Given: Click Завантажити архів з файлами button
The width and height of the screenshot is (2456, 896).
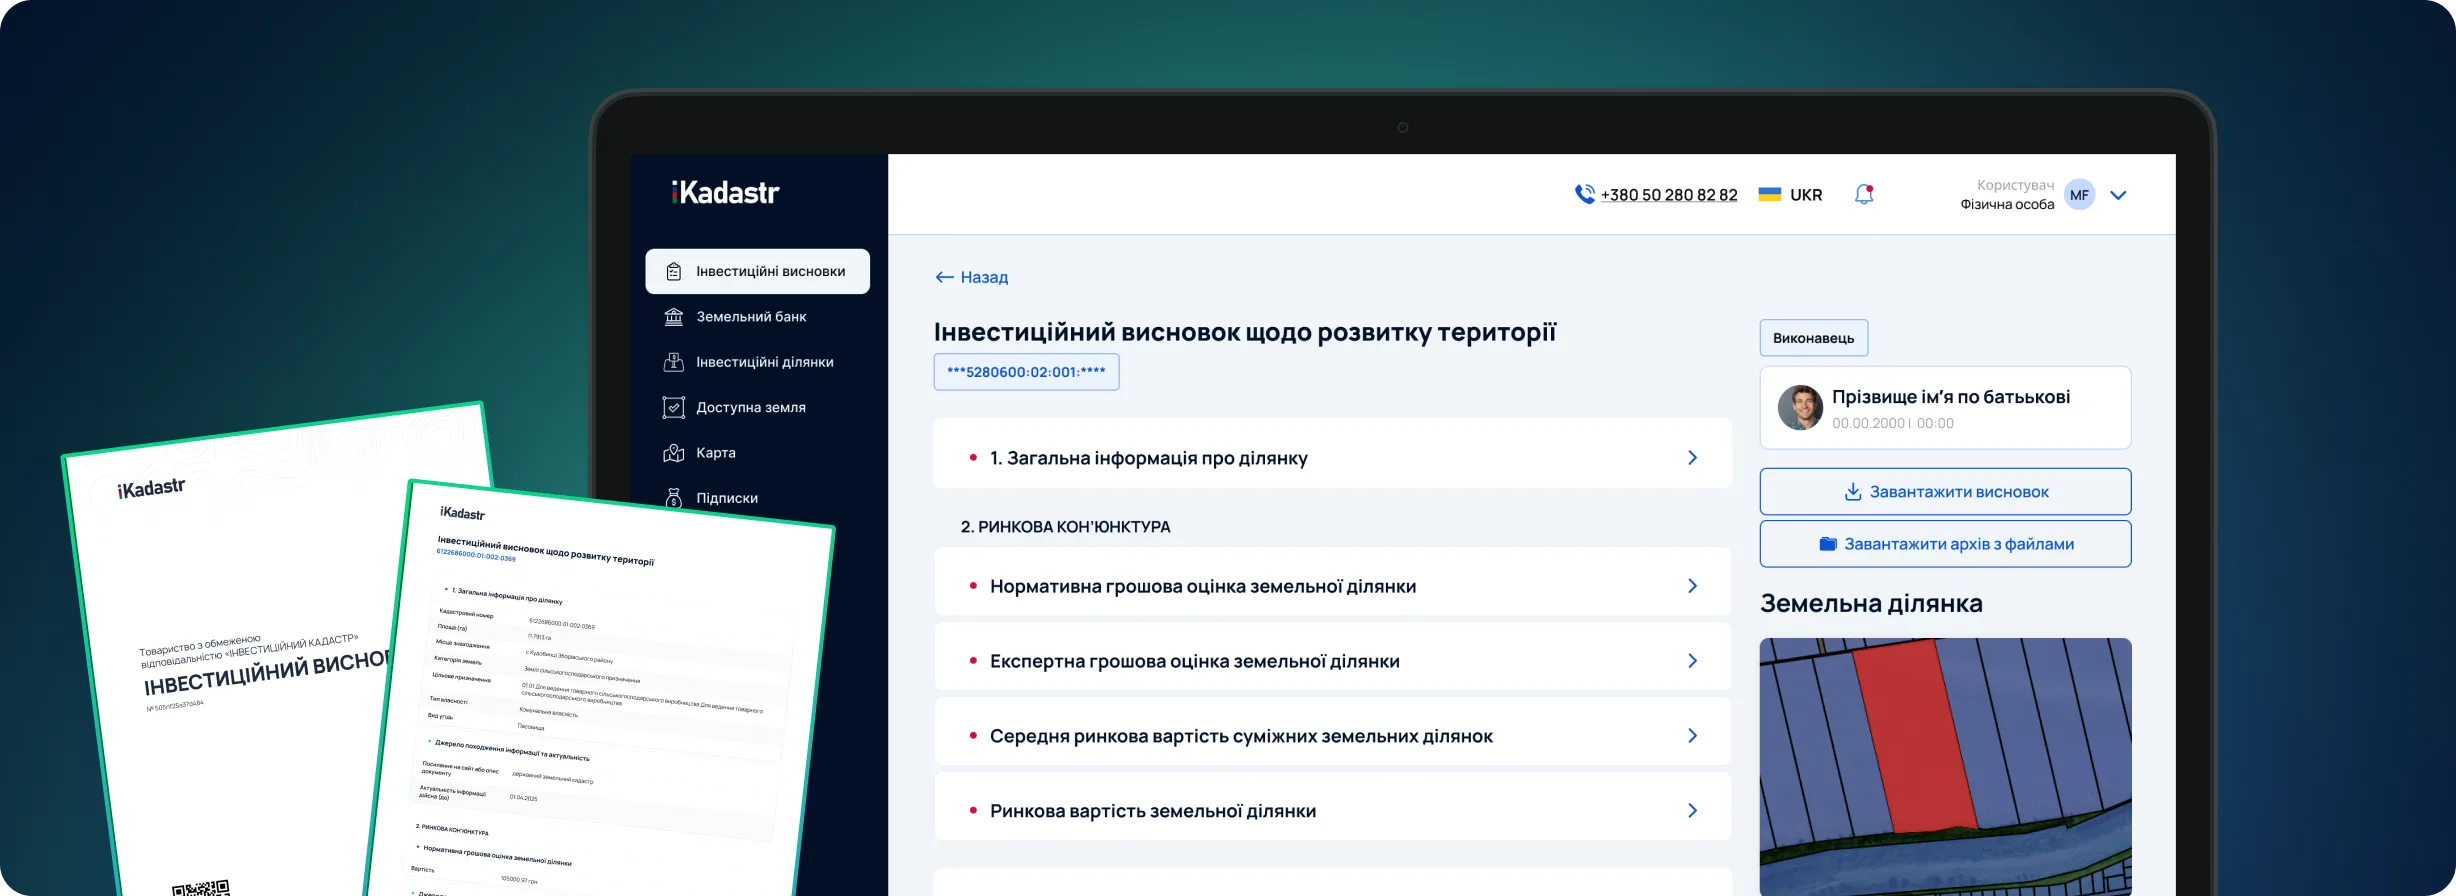Looking at the screenshot, I should tap(1945, 544).
